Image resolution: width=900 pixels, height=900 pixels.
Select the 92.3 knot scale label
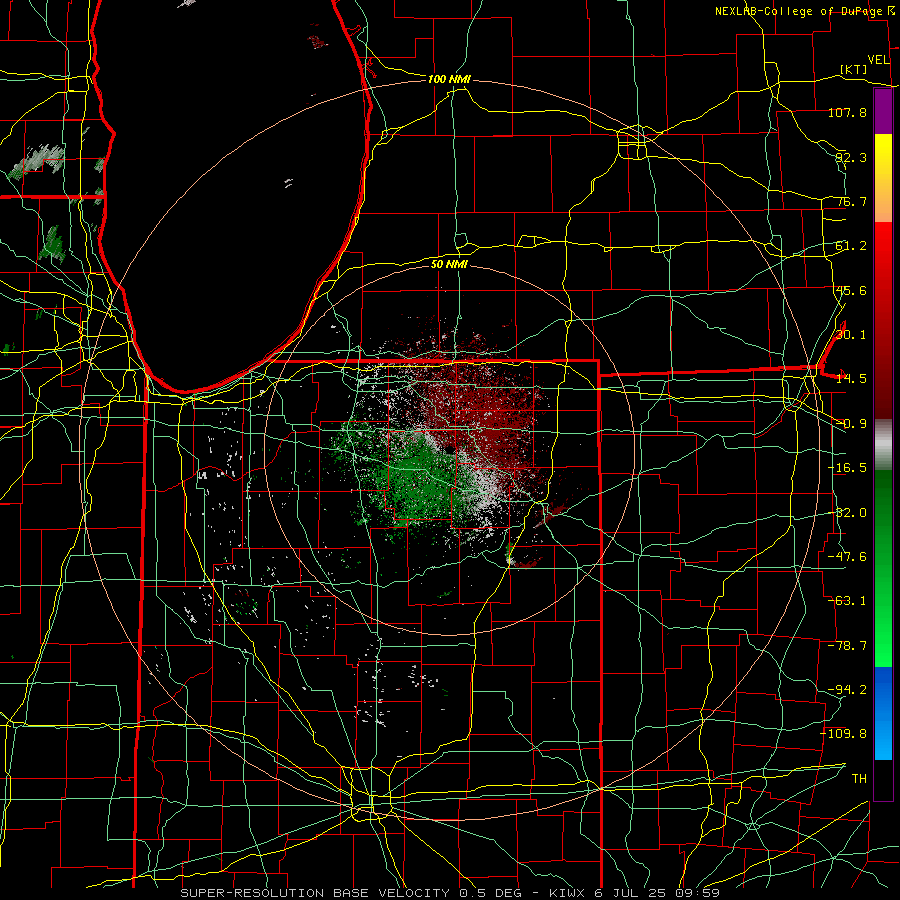coord(851,157)
